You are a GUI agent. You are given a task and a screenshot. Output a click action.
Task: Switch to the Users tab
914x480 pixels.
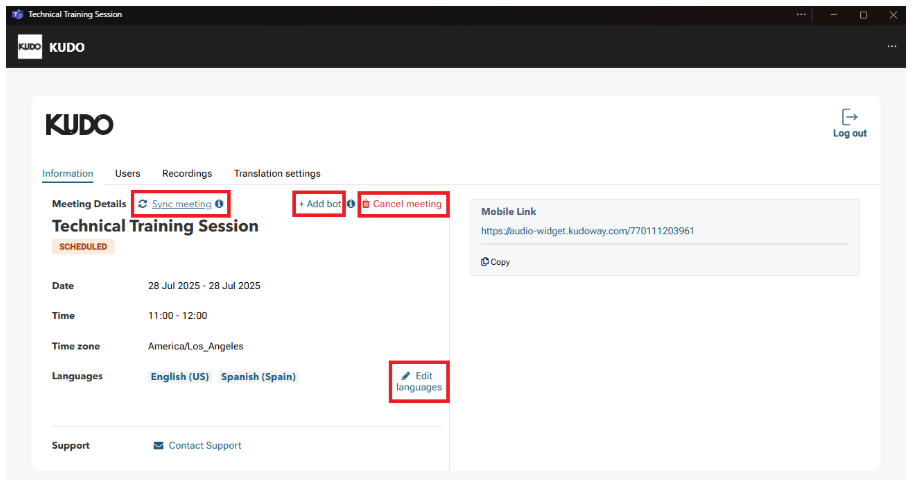128,174
